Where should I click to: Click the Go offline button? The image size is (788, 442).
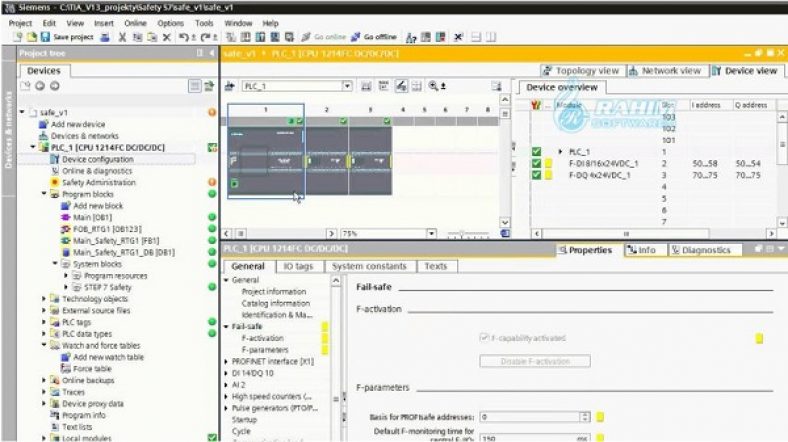(374, 37)
